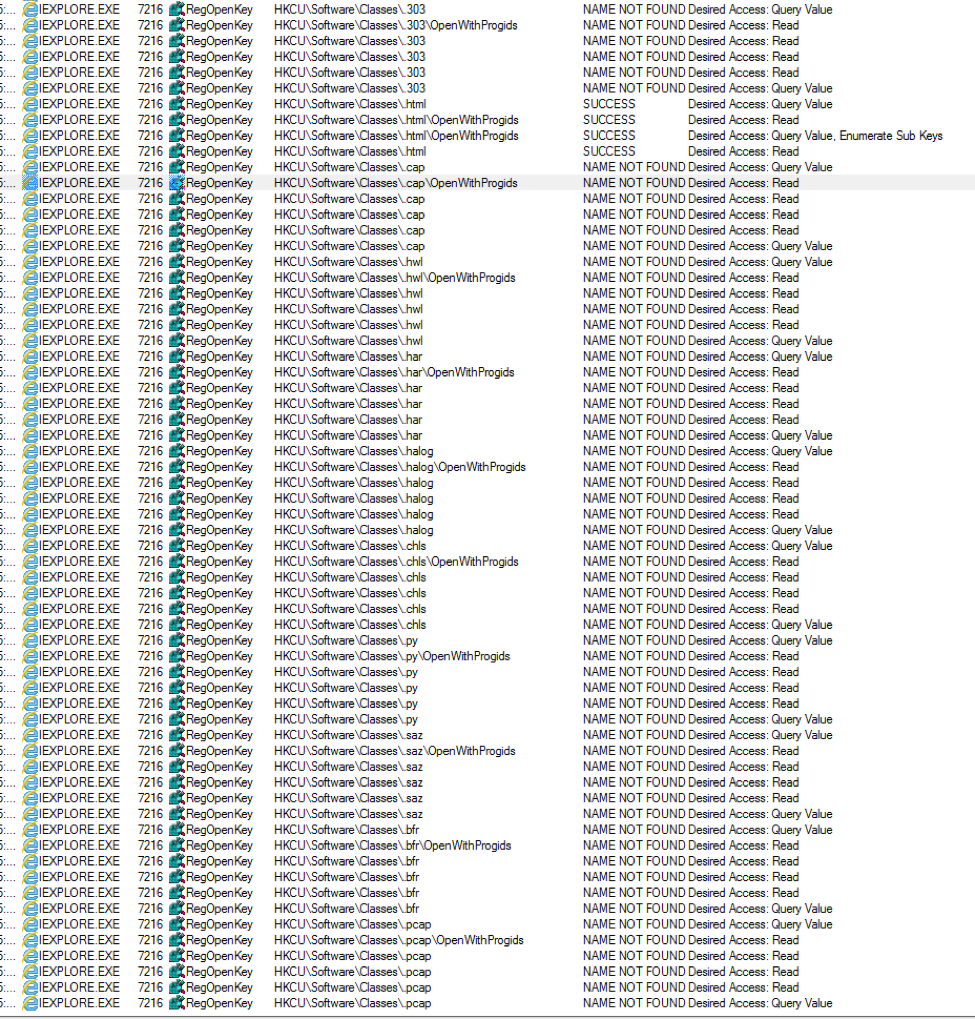Select path HKCU\Software\Classes\.chls\OpenWithProgids

tap(396, 561)
